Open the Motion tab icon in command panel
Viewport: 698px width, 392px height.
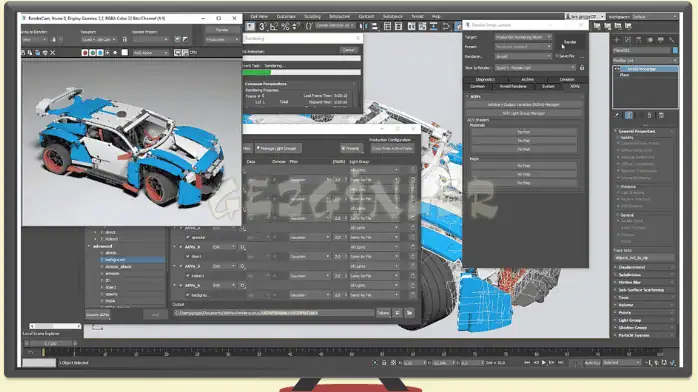pos(650,40)
